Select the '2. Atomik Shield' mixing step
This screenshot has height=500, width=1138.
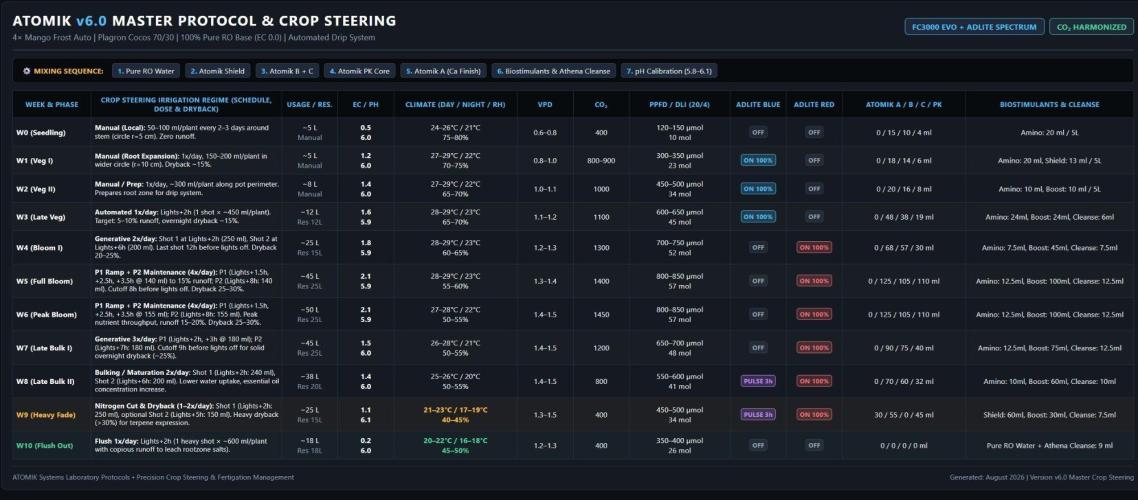point(218,71)
